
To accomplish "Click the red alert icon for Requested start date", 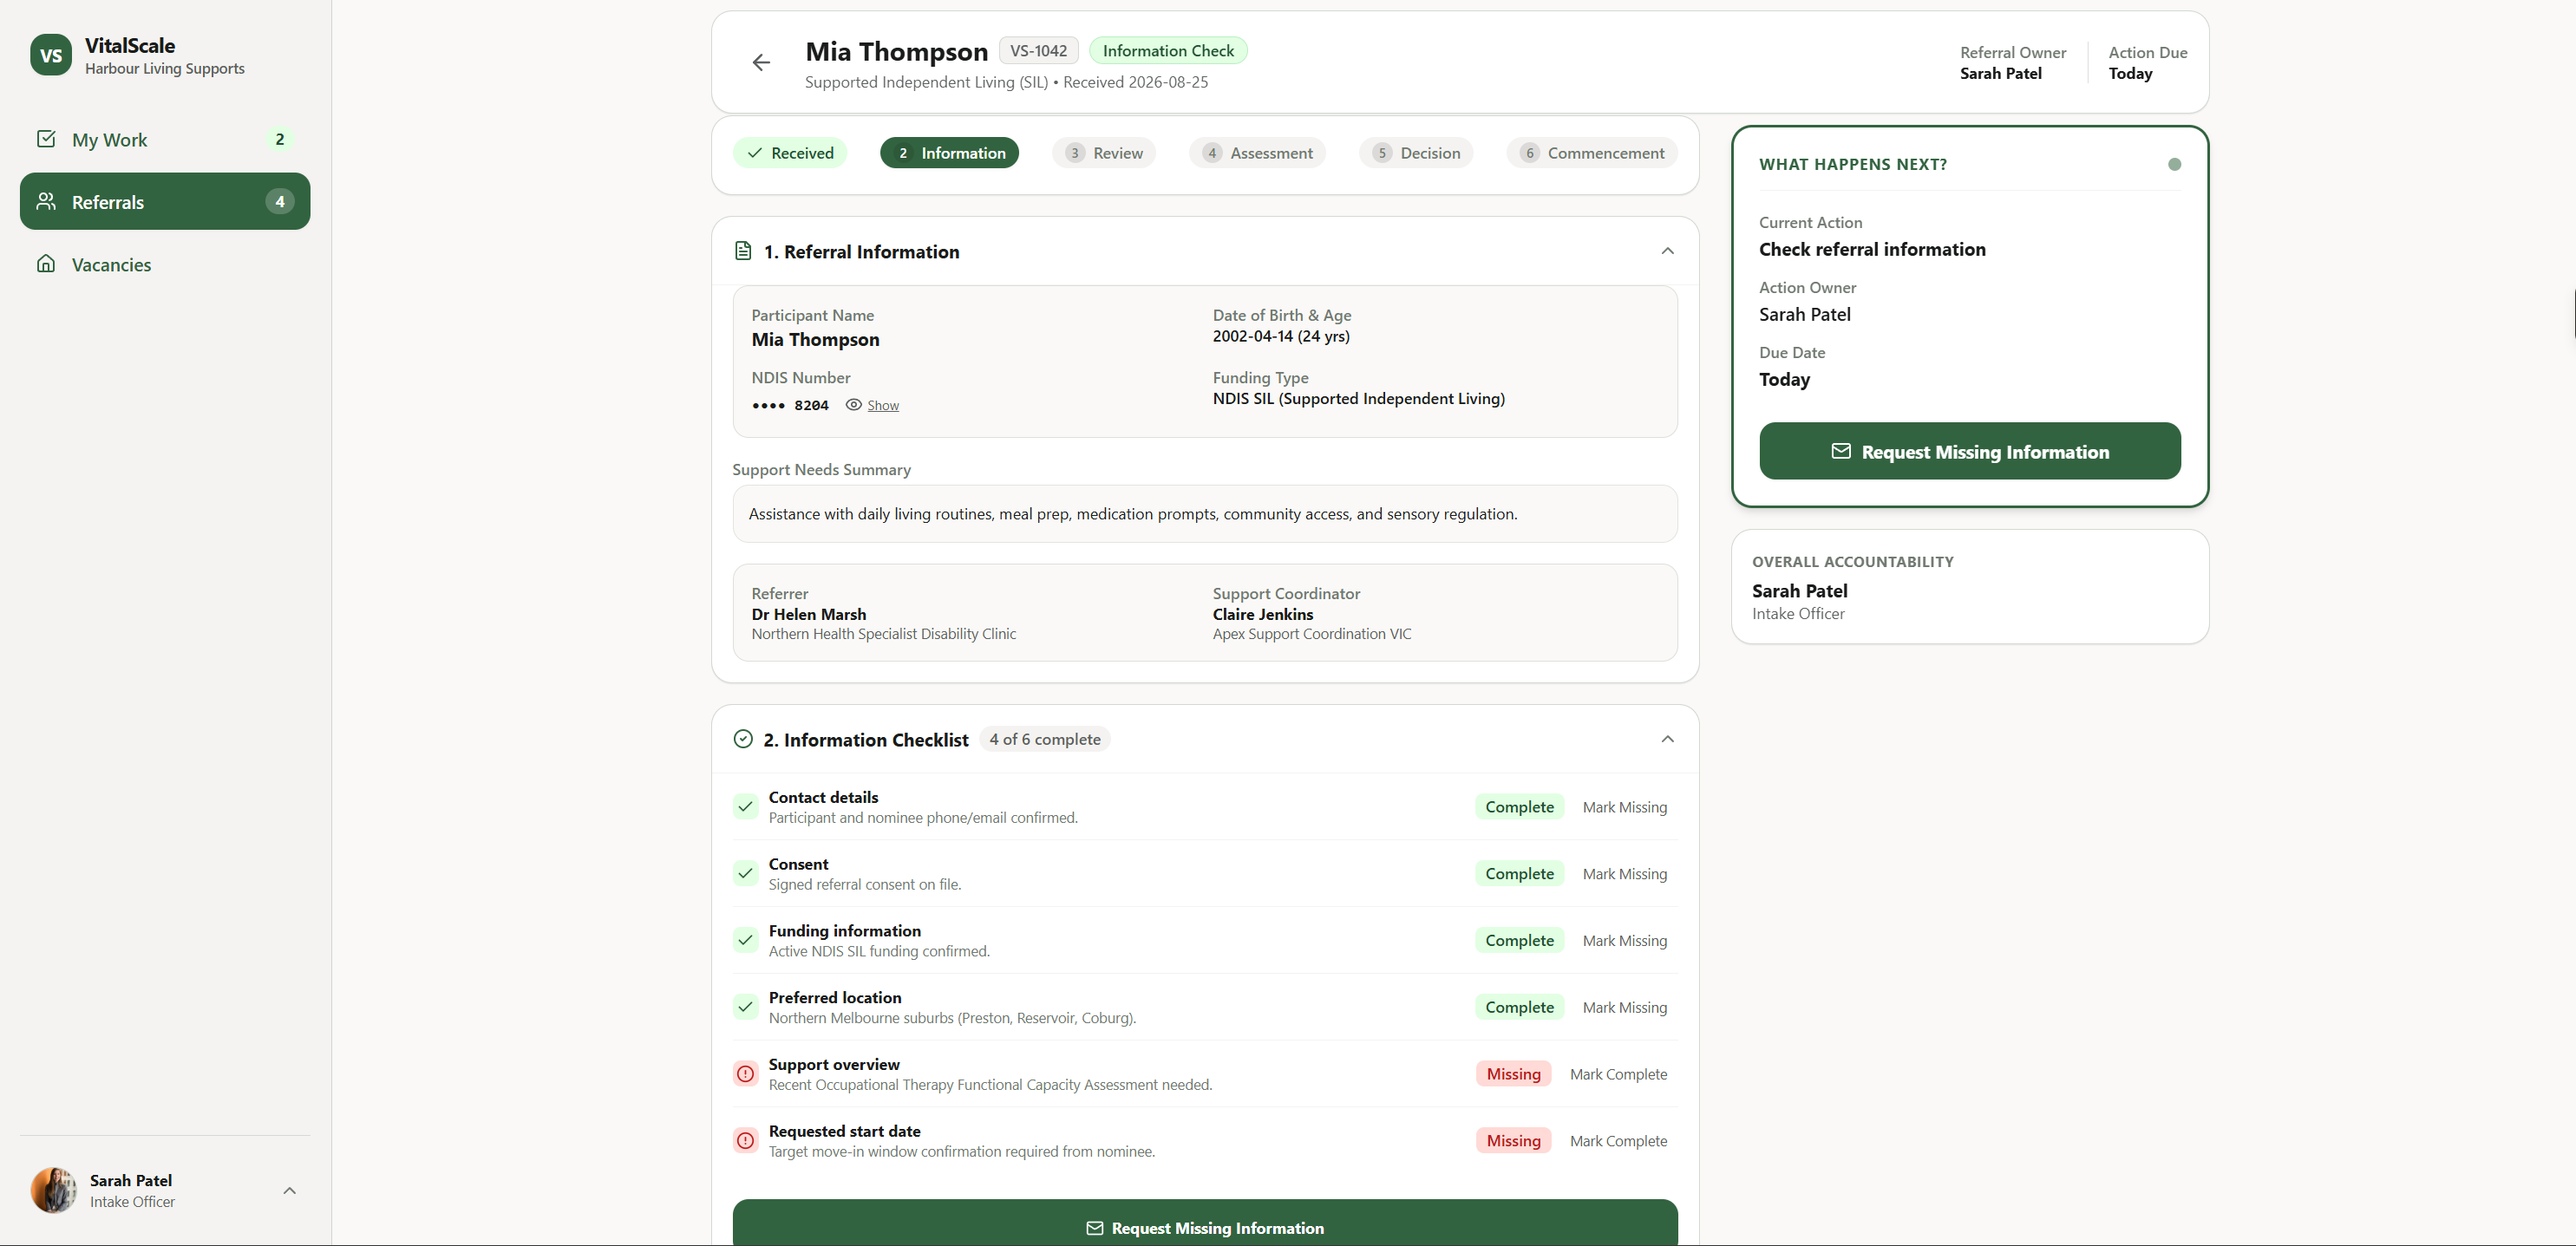I will click(745, 1141).
